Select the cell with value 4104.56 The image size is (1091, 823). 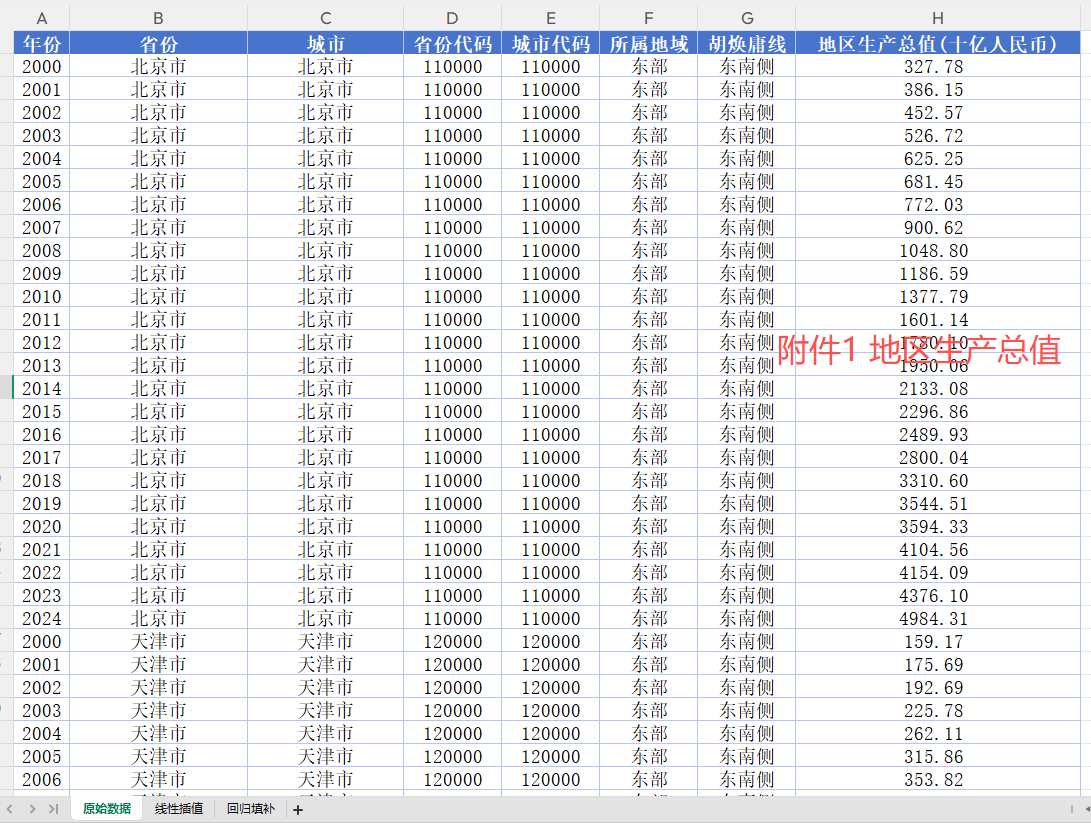tap(938, 549)
